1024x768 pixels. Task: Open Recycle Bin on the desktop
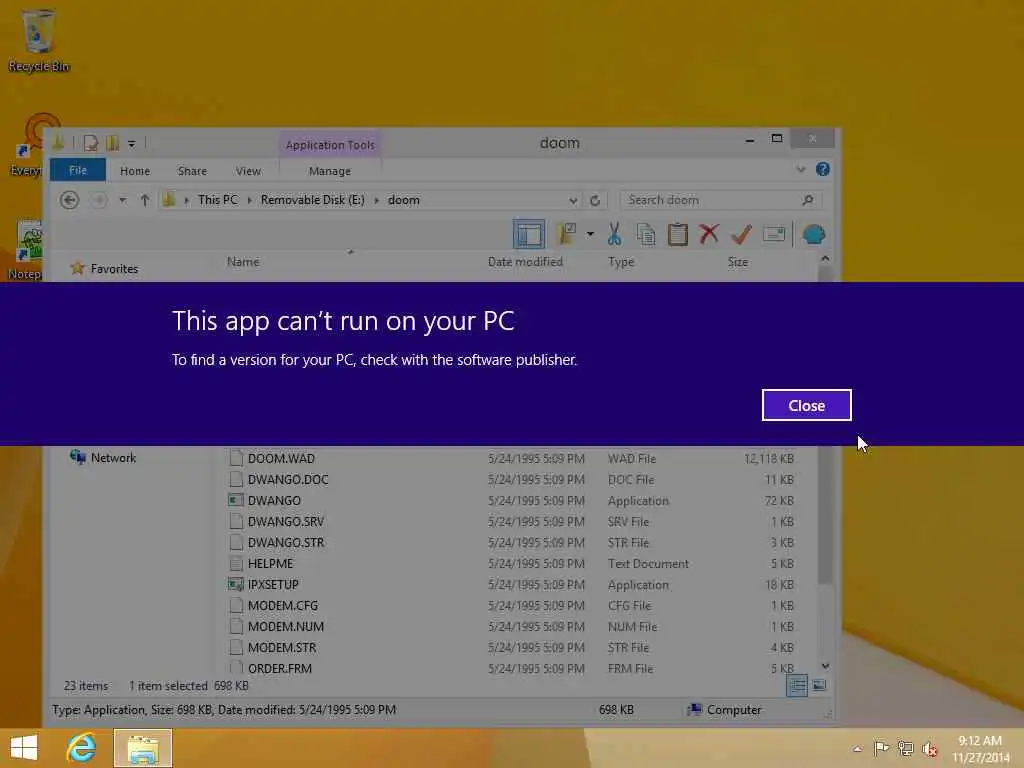[x=38, y=40]
